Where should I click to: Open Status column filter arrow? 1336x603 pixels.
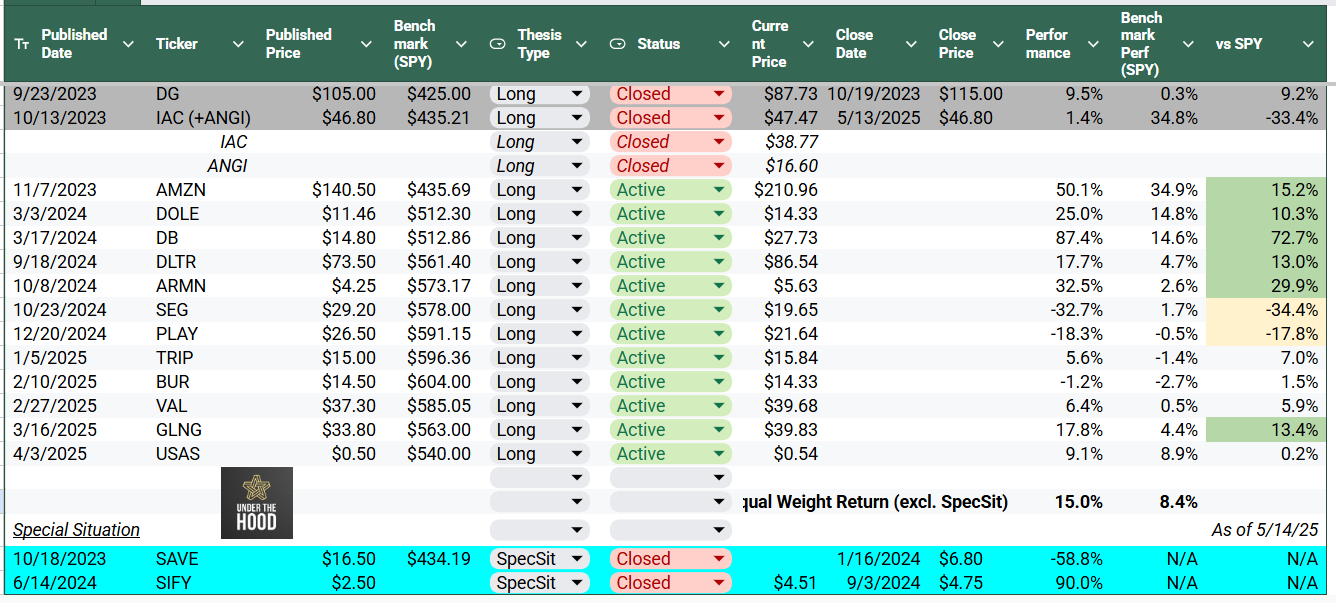click(724, 44)
